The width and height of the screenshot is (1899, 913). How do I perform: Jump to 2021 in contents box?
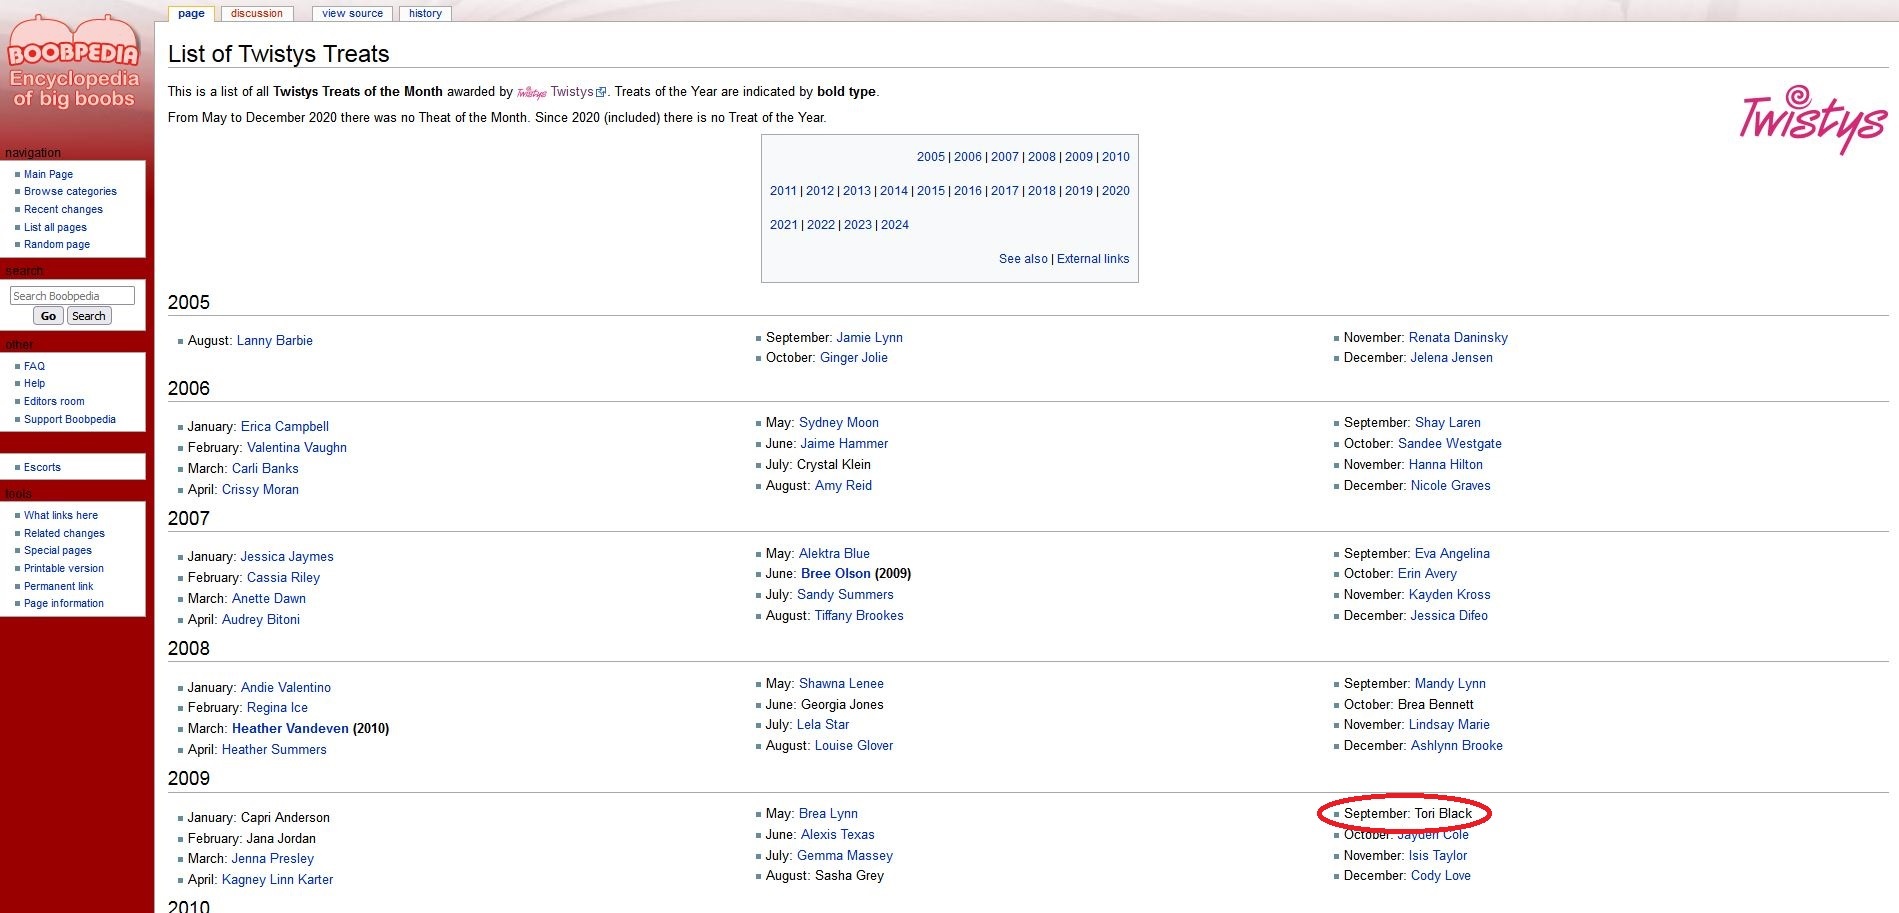pyautogui.click(x=784, y=225)
